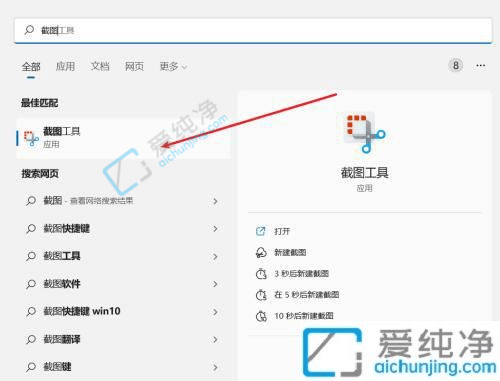Switch to the 应用 tab

coord(65,67)
